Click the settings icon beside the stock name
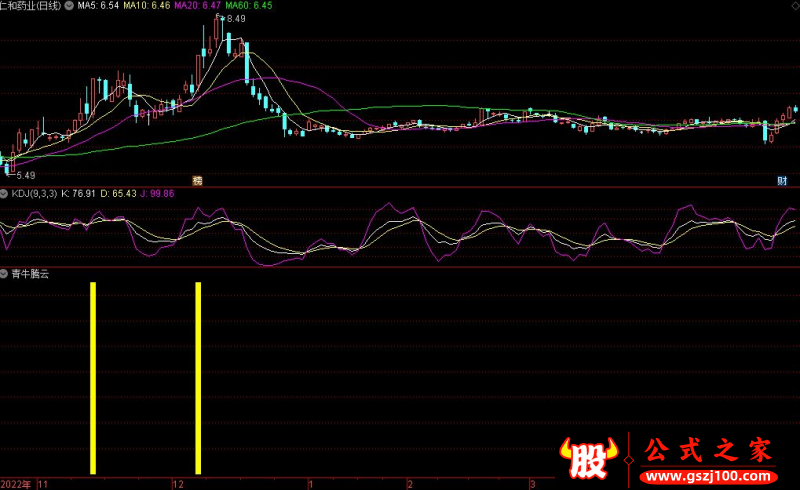 68,6
